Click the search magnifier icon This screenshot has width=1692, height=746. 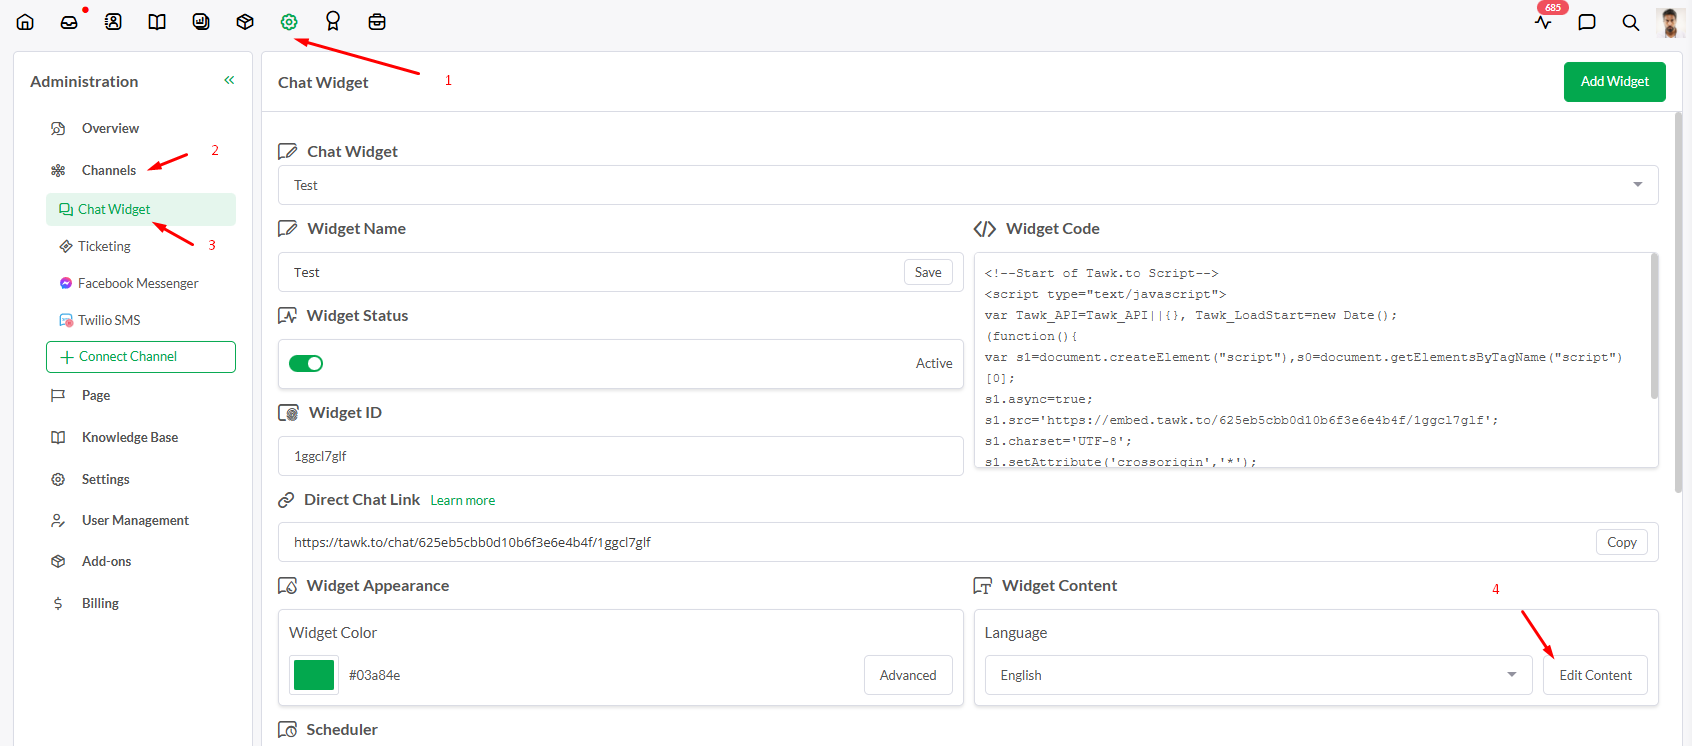[x=1631, y=22]
